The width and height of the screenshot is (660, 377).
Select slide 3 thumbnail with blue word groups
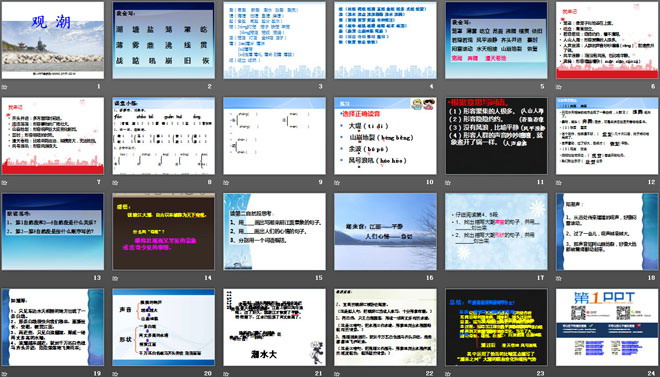[274, 40]
